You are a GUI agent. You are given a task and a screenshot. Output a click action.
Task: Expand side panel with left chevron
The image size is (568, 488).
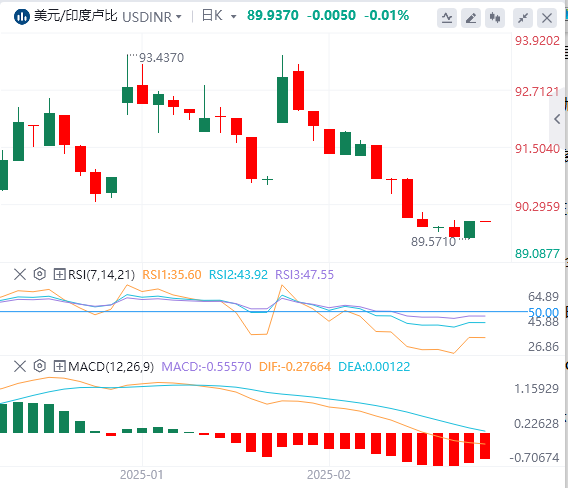click(557, 119)
